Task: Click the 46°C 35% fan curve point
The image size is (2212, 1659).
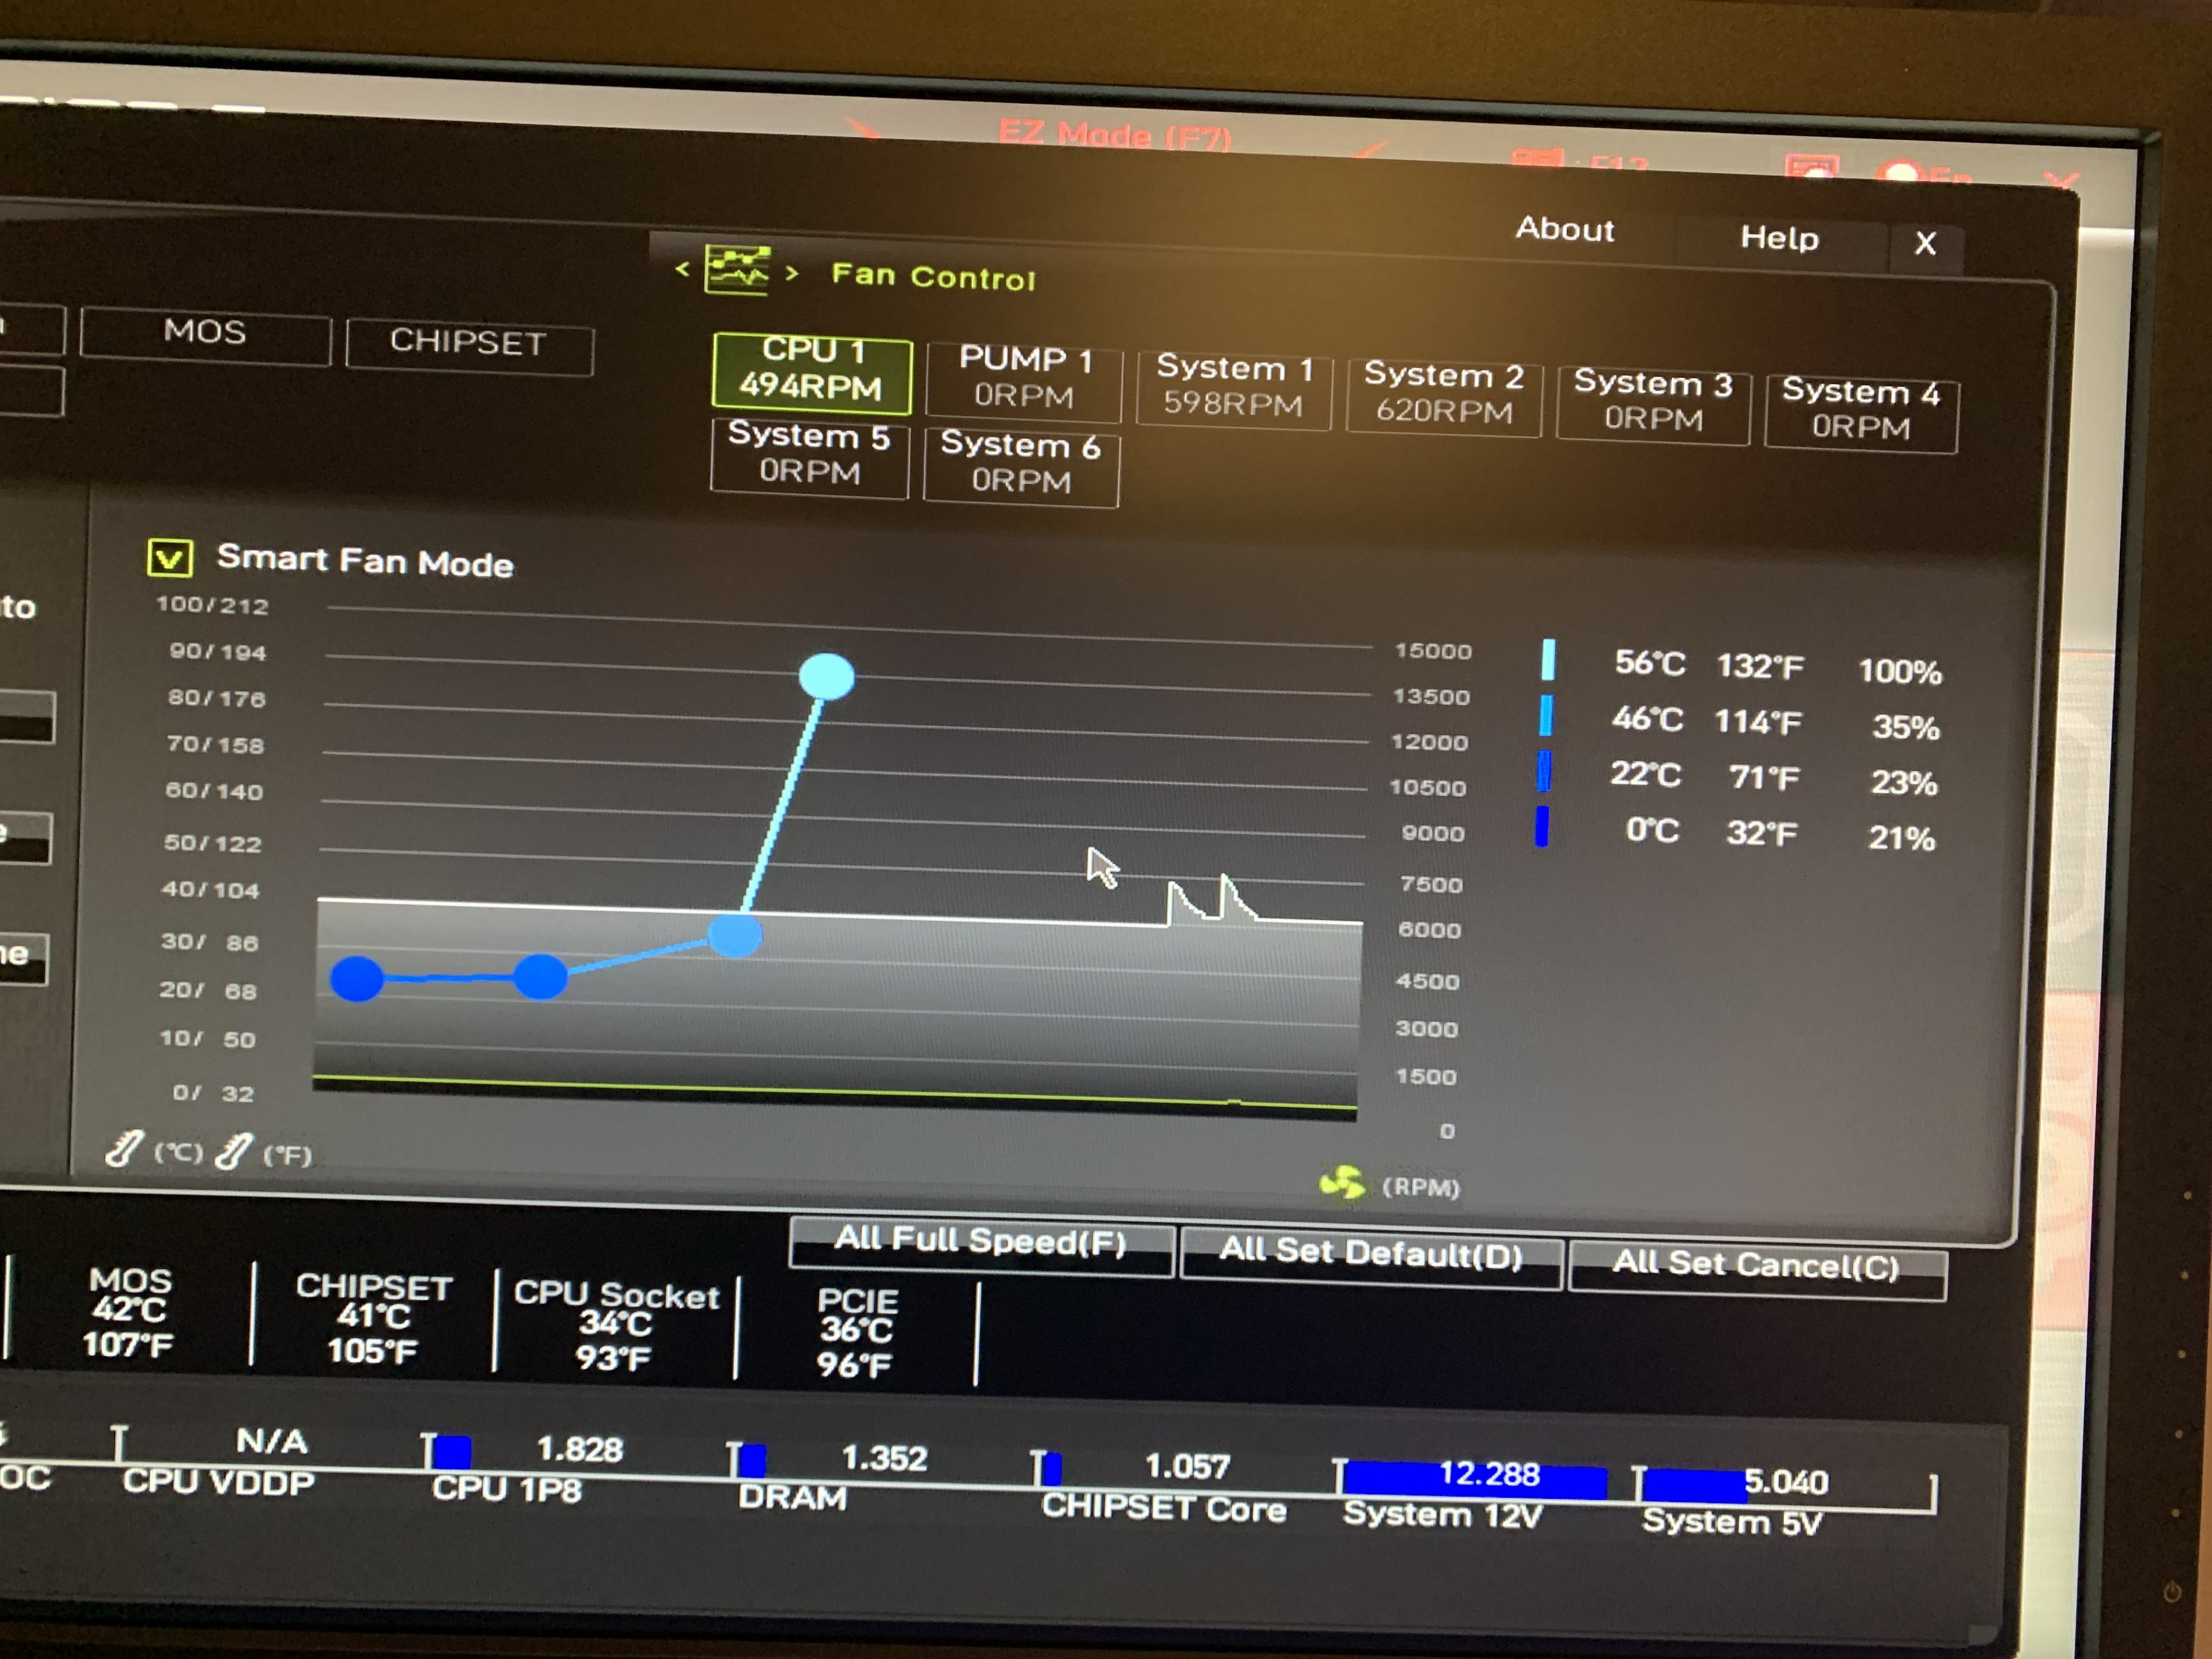Action: click(735, 935)
